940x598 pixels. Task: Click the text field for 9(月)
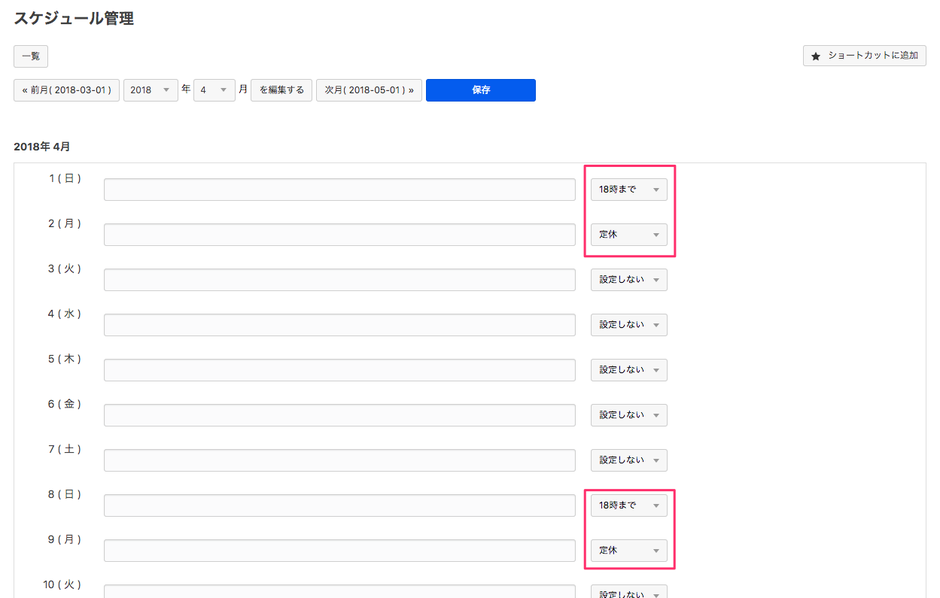click(339, 551)
